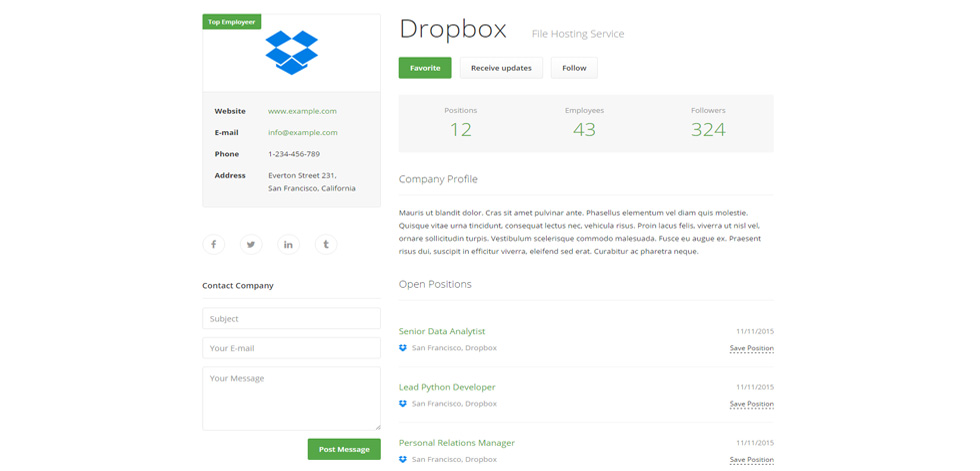
Task: Open the Lead Python Developer position
Action: click(x=447, y=387)
